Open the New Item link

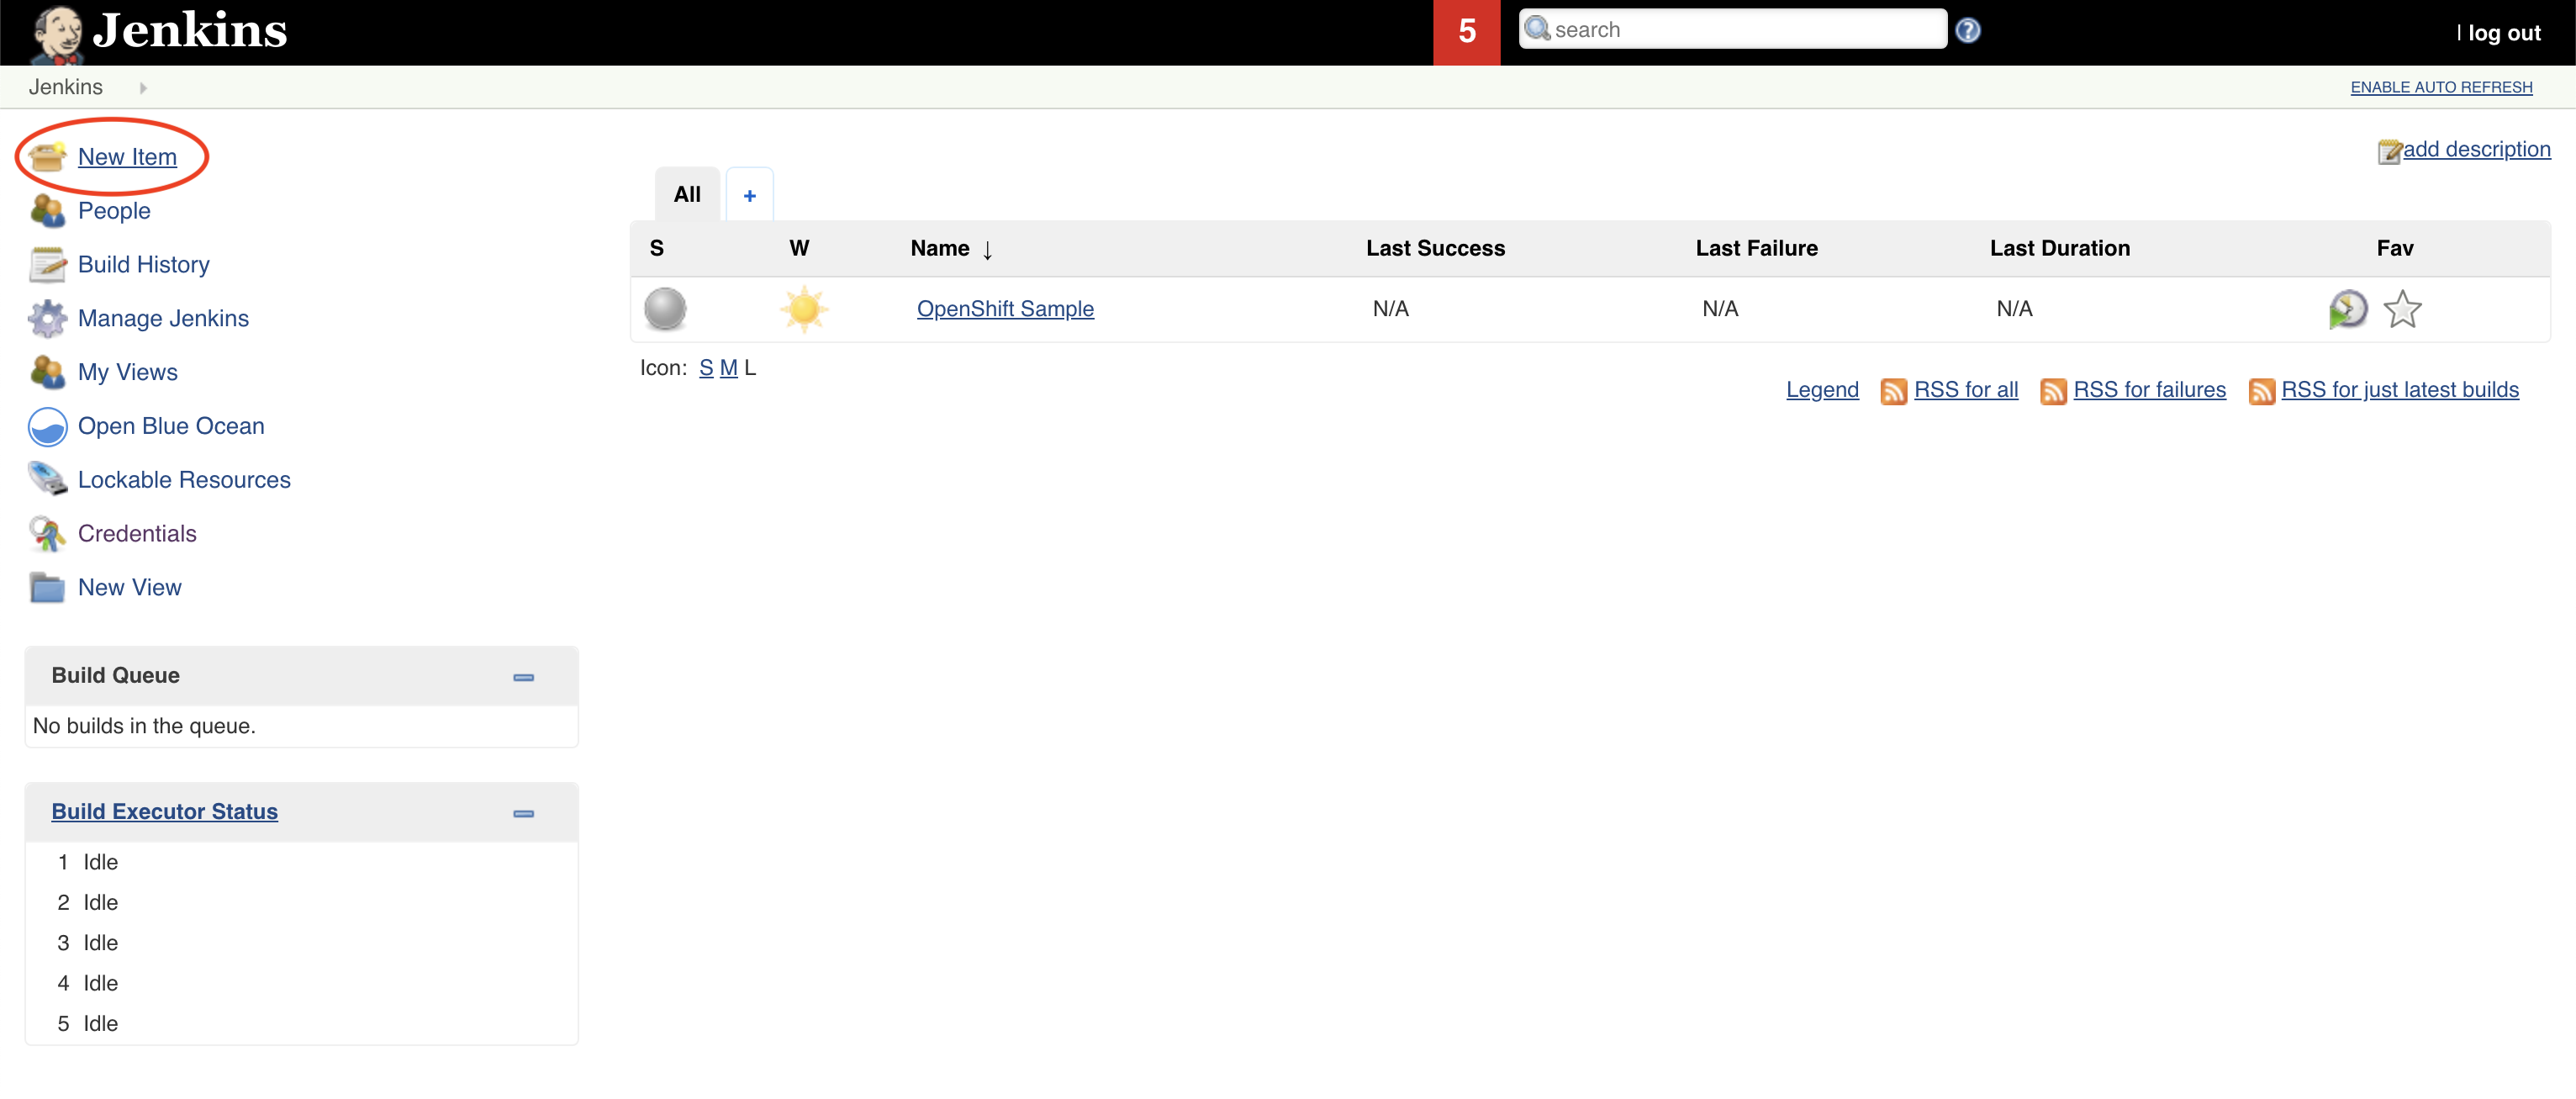[127, 157]
